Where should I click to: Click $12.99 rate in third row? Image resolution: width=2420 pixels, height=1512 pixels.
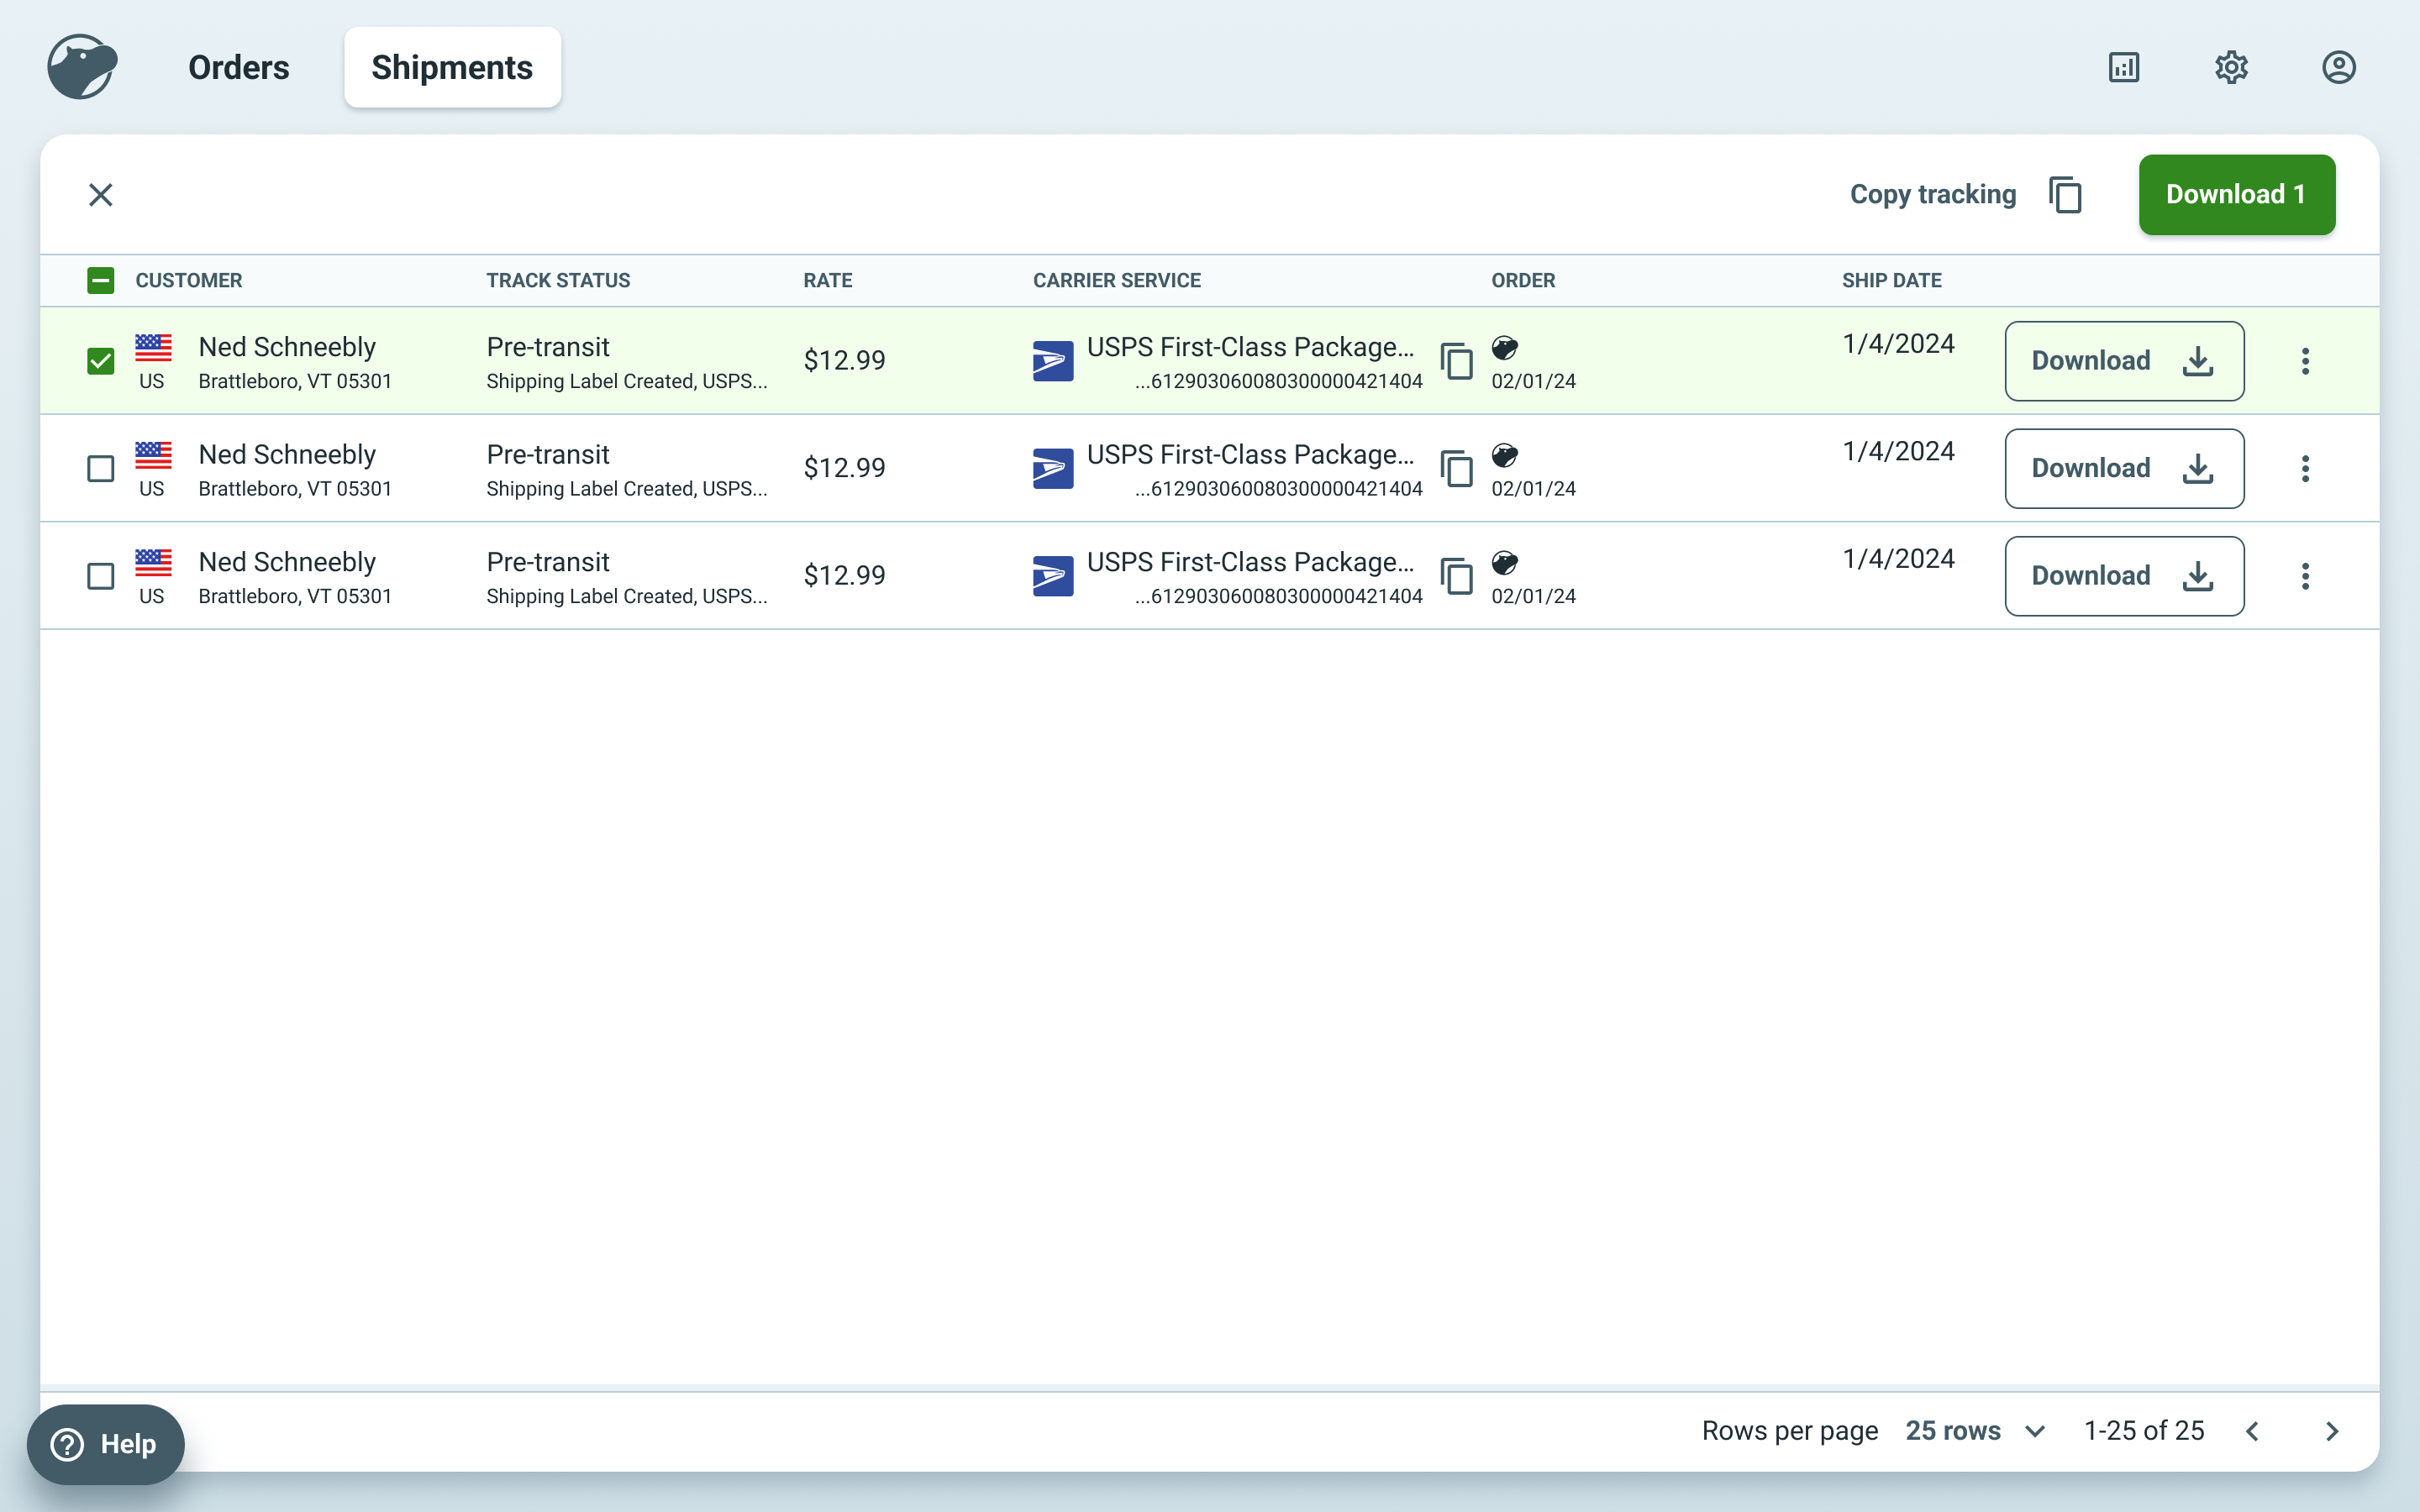point(844,576)
